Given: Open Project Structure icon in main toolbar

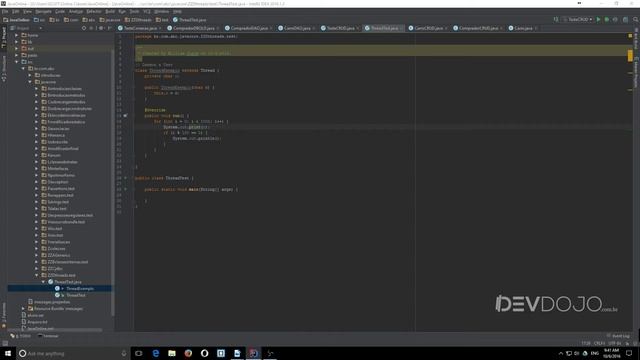Looking at the screenshot, I should point(625,19).
